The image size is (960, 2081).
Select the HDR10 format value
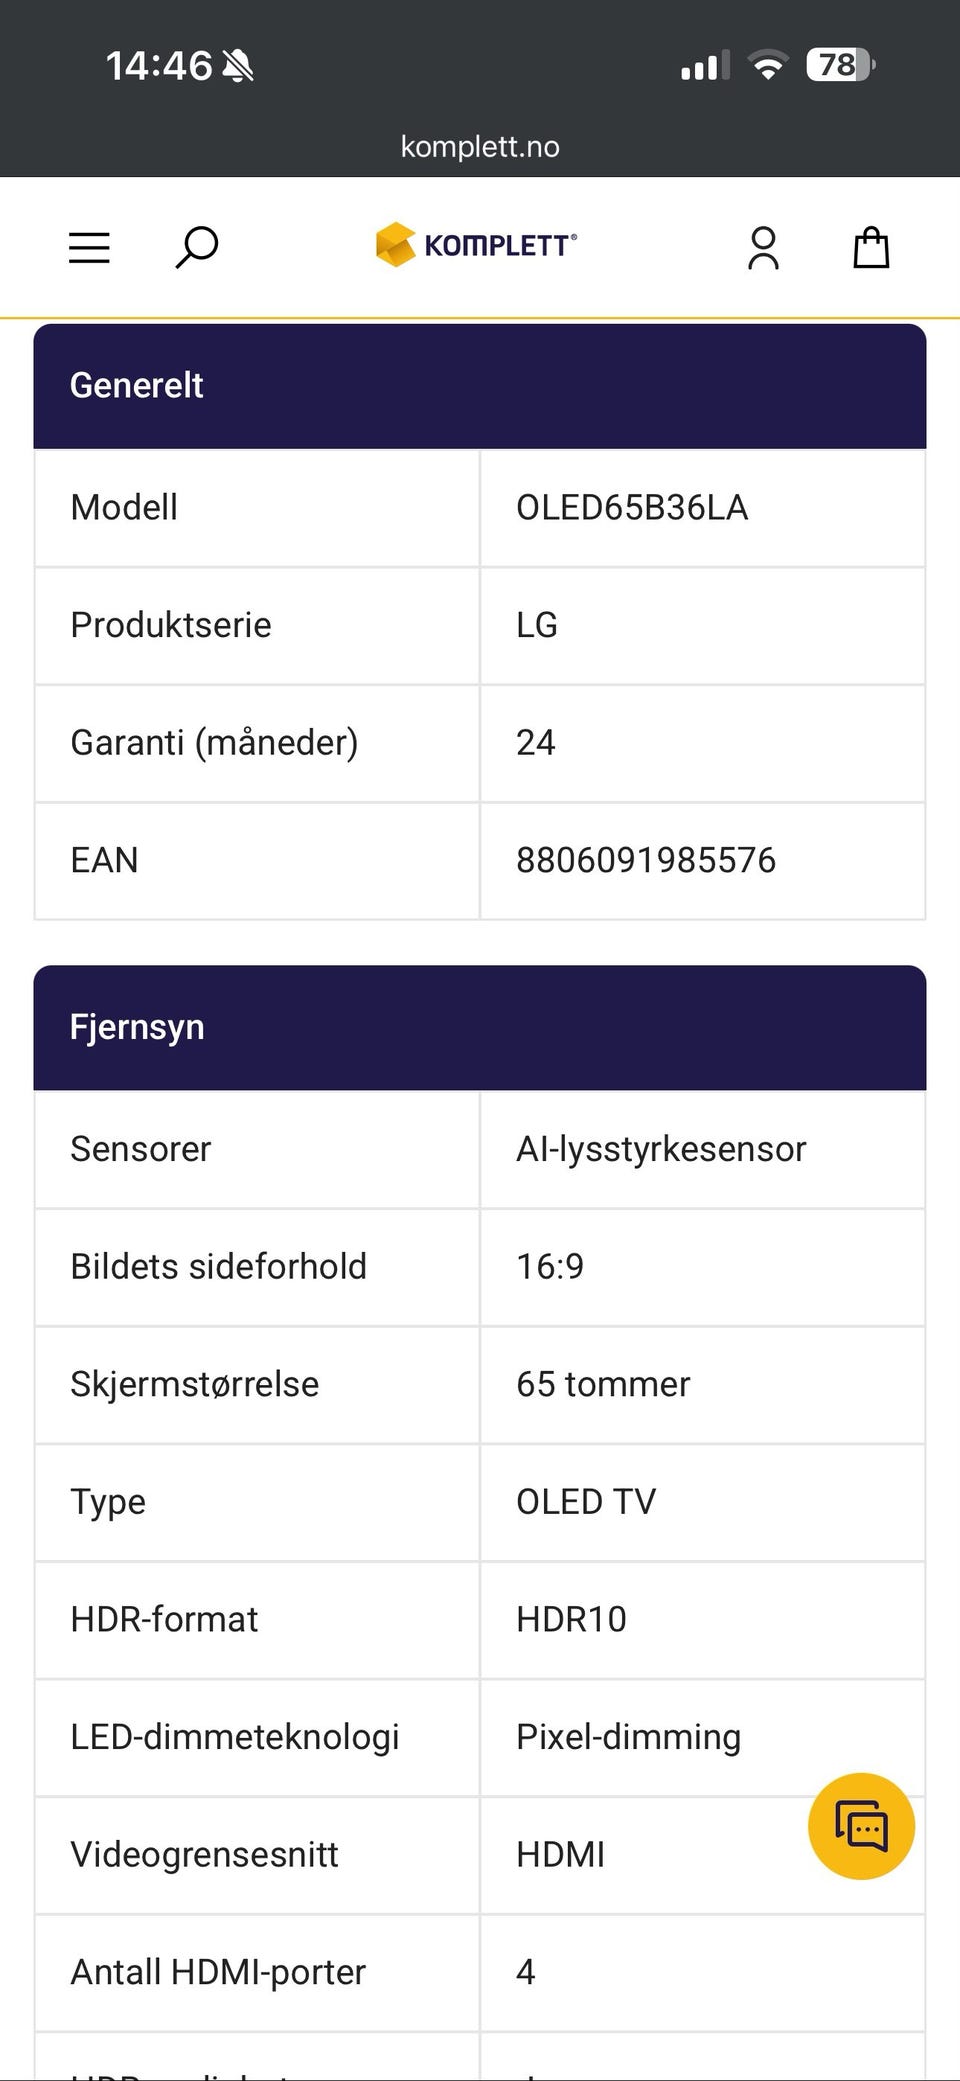(x=571, y=1619)
